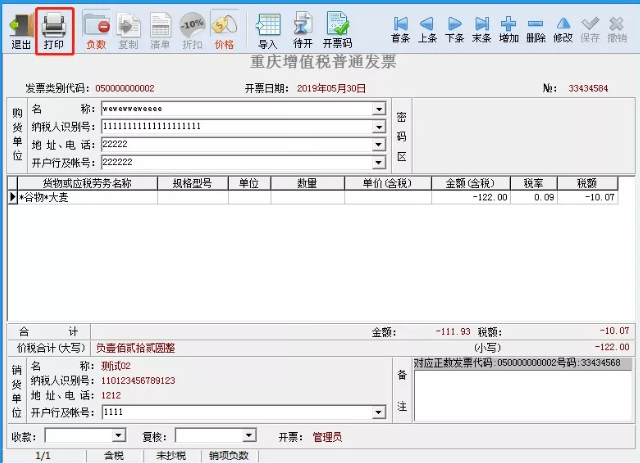
Task: Select the 负数 (Negative) invoice icon
Action: (96, 28)
